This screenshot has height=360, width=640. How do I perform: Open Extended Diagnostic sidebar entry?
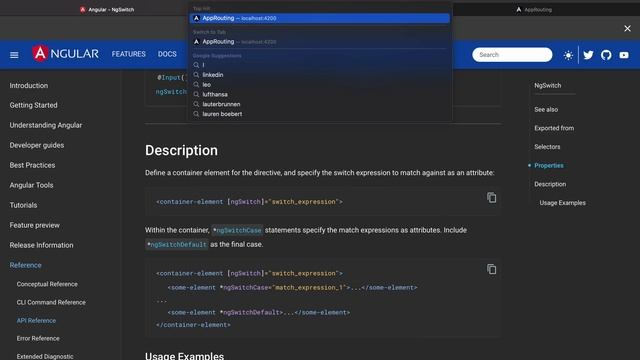45,356
